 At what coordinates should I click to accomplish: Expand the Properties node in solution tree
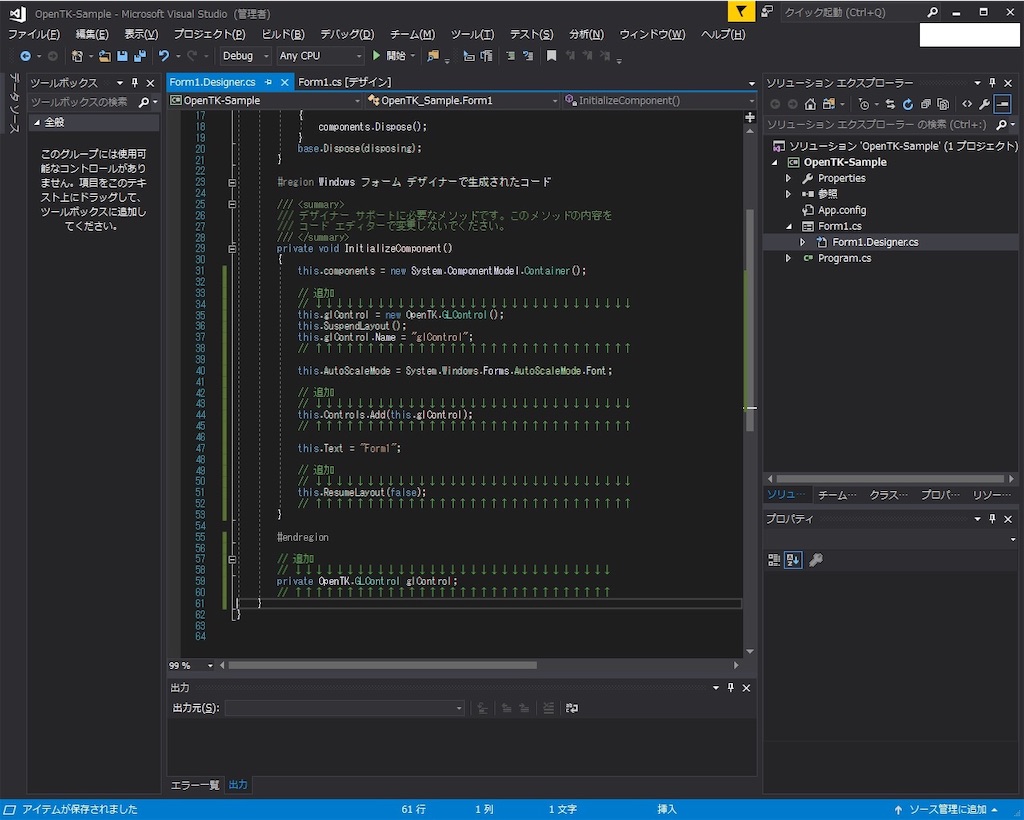point(788,178)
